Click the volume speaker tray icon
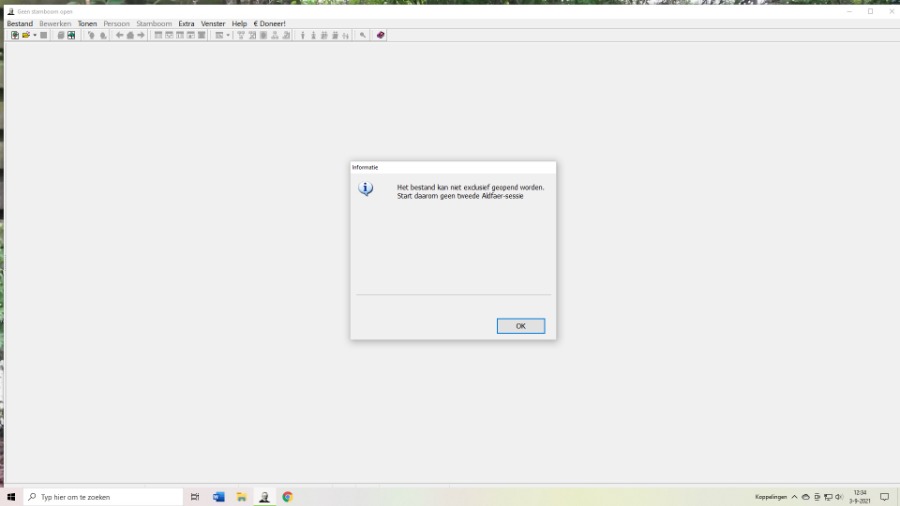The image size is (900, 506). click(x=839, y=497)
